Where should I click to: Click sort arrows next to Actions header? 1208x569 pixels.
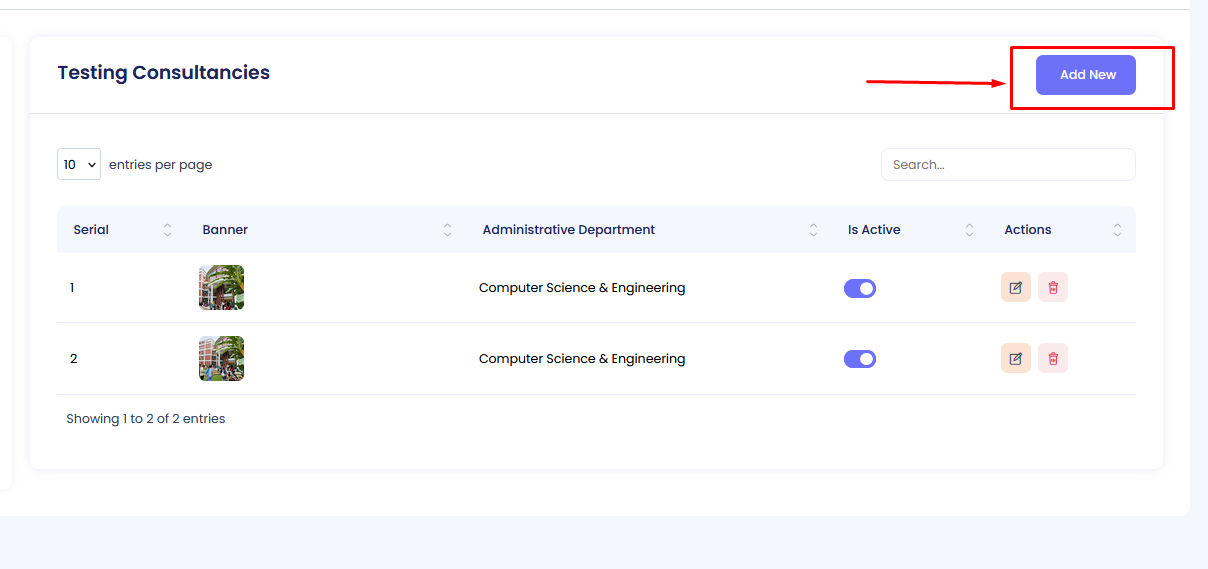(x=1117, y=230)
